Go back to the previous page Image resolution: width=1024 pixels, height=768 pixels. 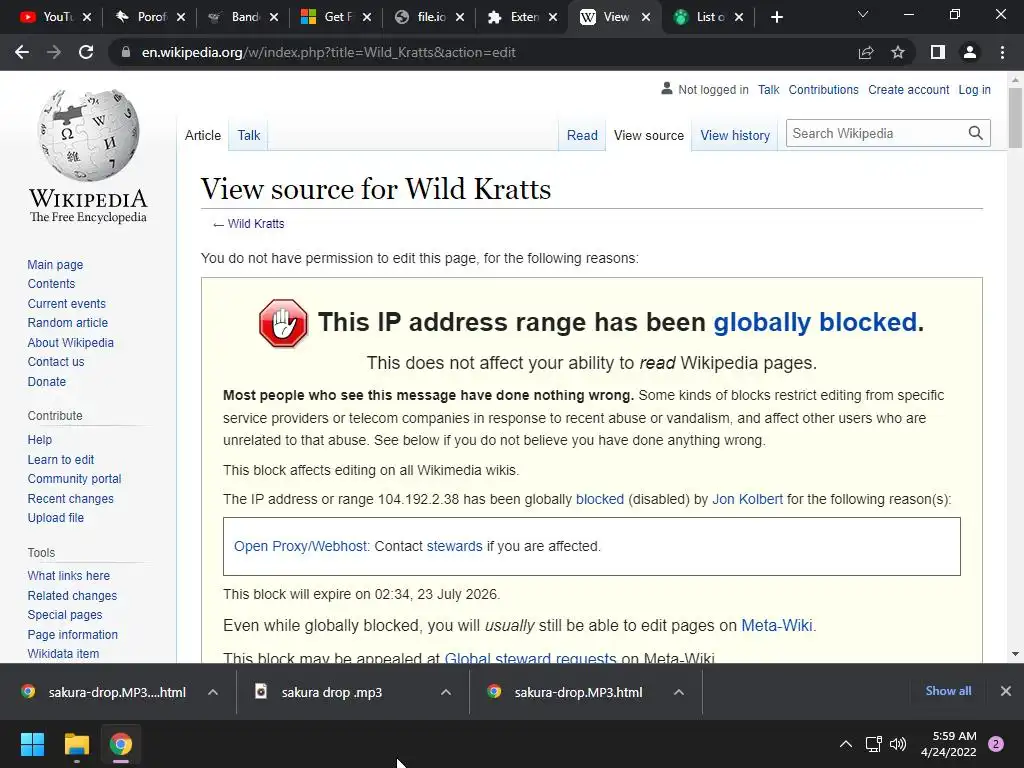(22, 52)
